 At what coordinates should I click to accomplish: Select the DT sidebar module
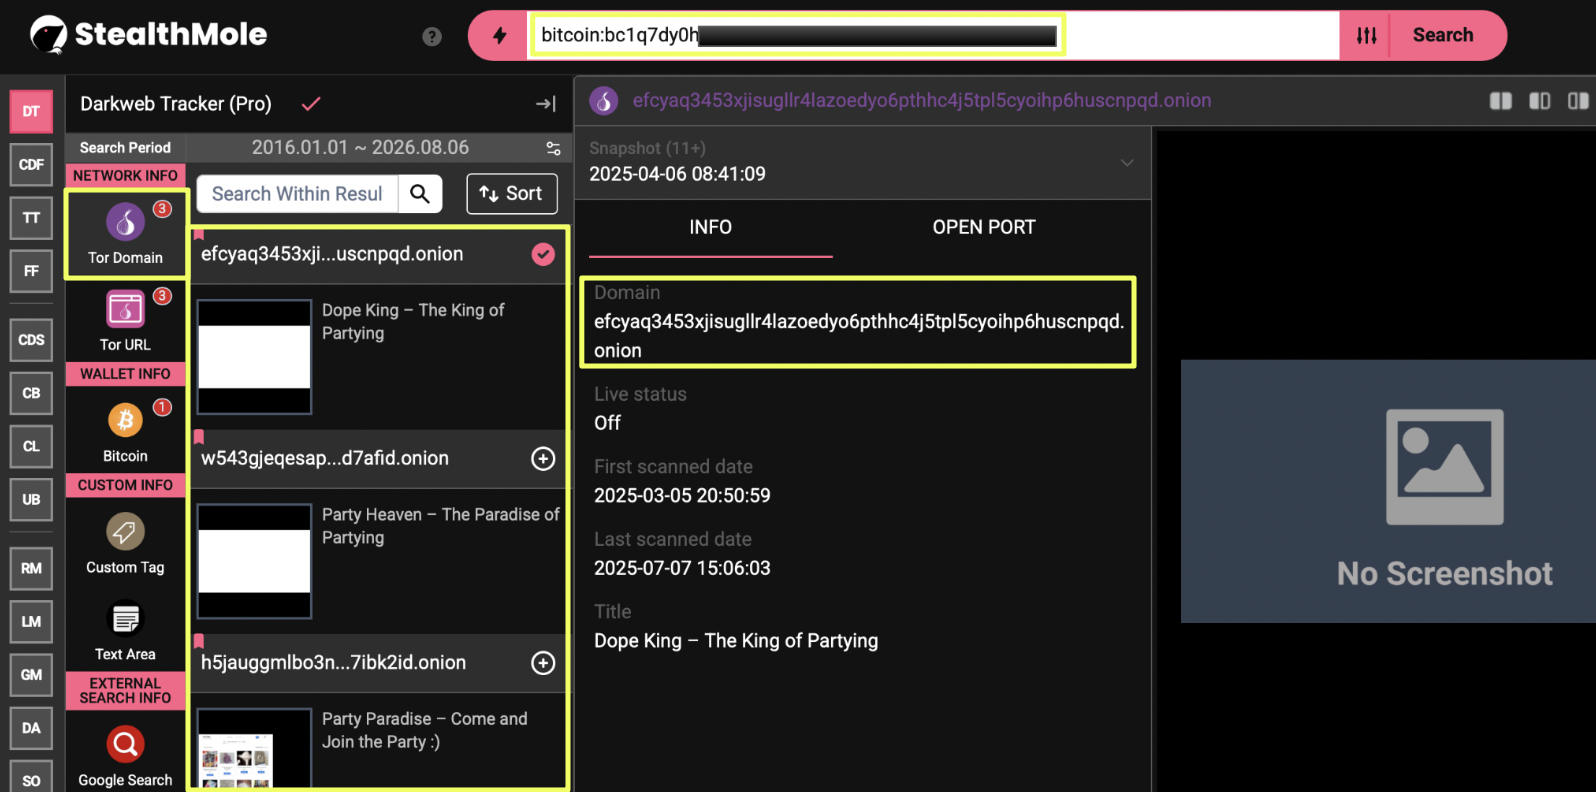click(31, 111)
